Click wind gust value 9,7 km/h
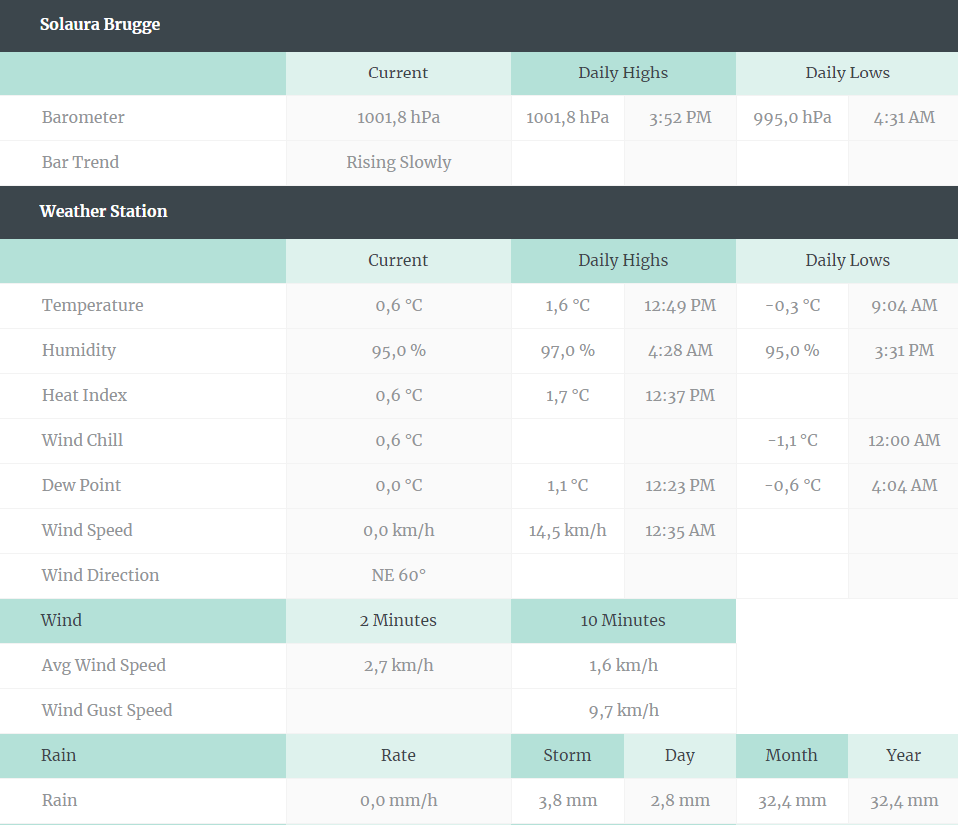958x825 pixels. [623, 711]
